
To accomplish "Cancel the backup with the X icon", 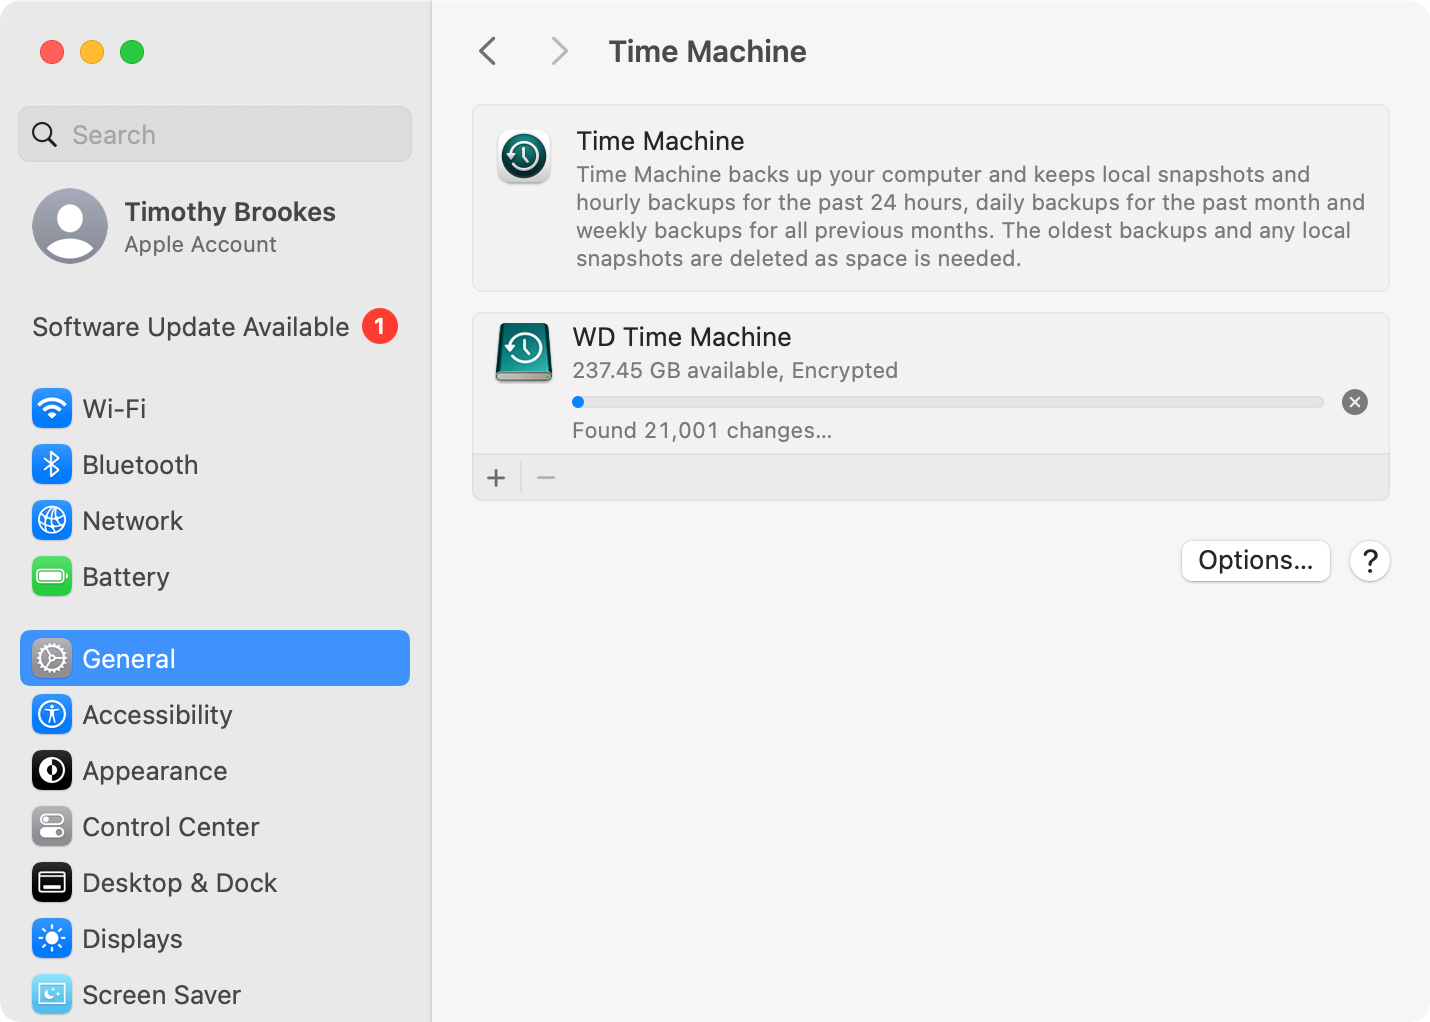I will [x=1355, y=402].
